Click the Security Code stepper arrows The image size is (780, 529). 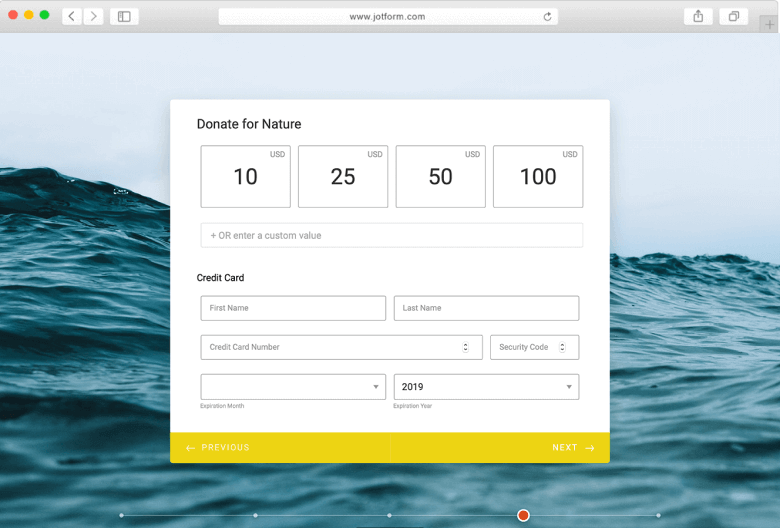point(562,347)
